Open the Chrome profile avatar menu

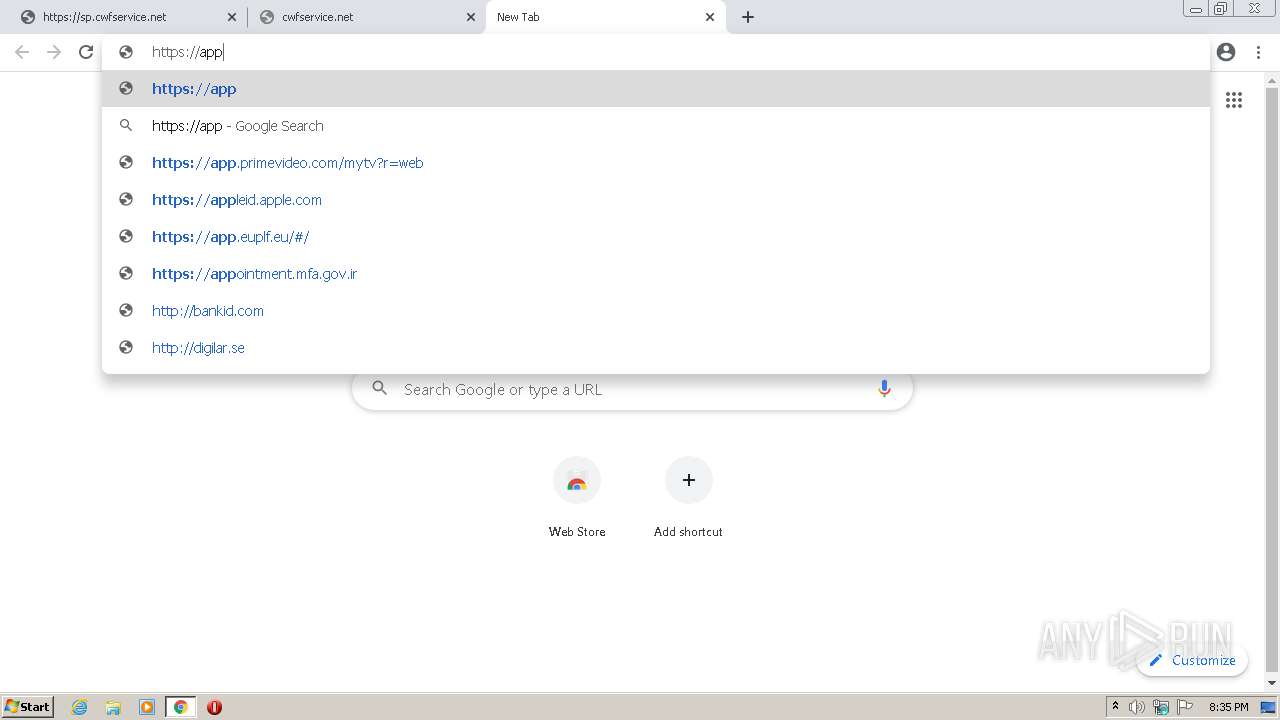[x=1226, y=52]
